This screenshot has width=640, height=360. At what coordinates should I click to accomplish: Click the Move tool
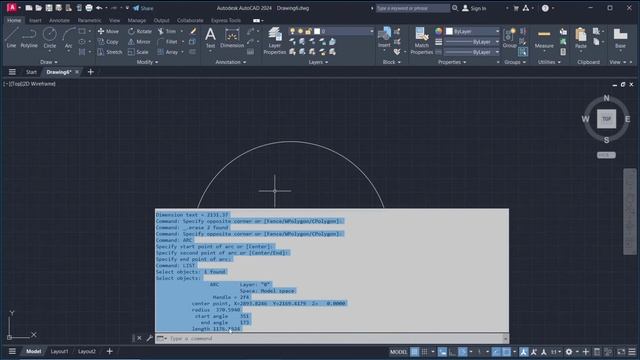(108, 31)
